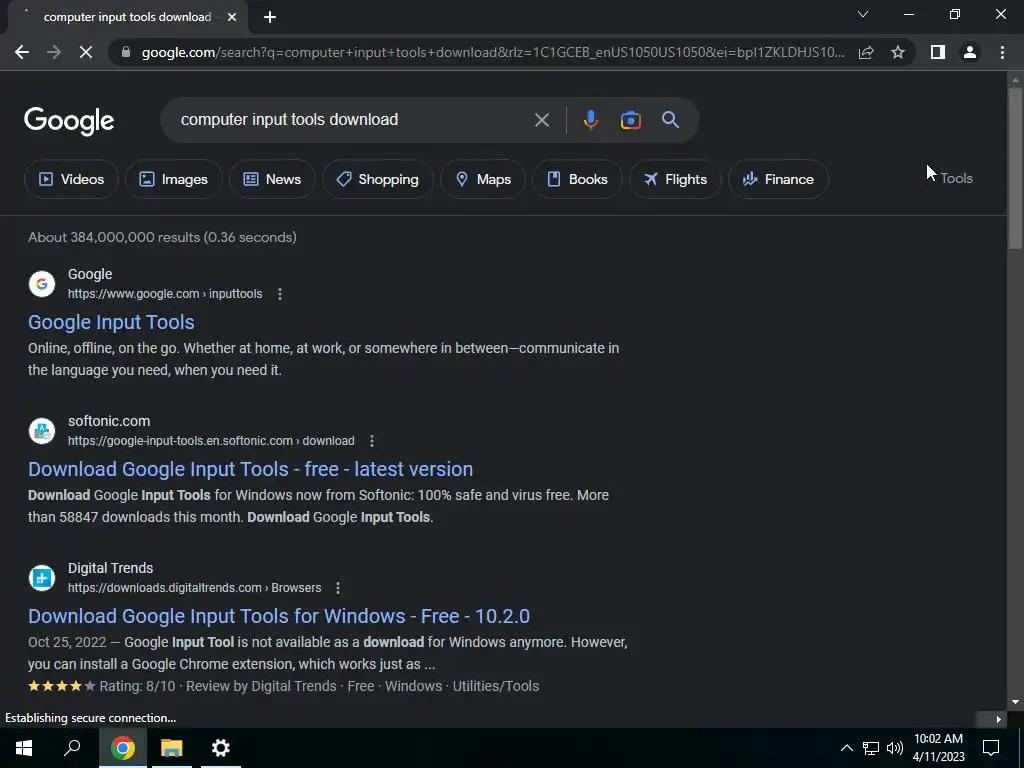Toggle the browser side panel
Image resolution: width=1024 pixels, height=768 pixels.
click(x=938, y=52)
